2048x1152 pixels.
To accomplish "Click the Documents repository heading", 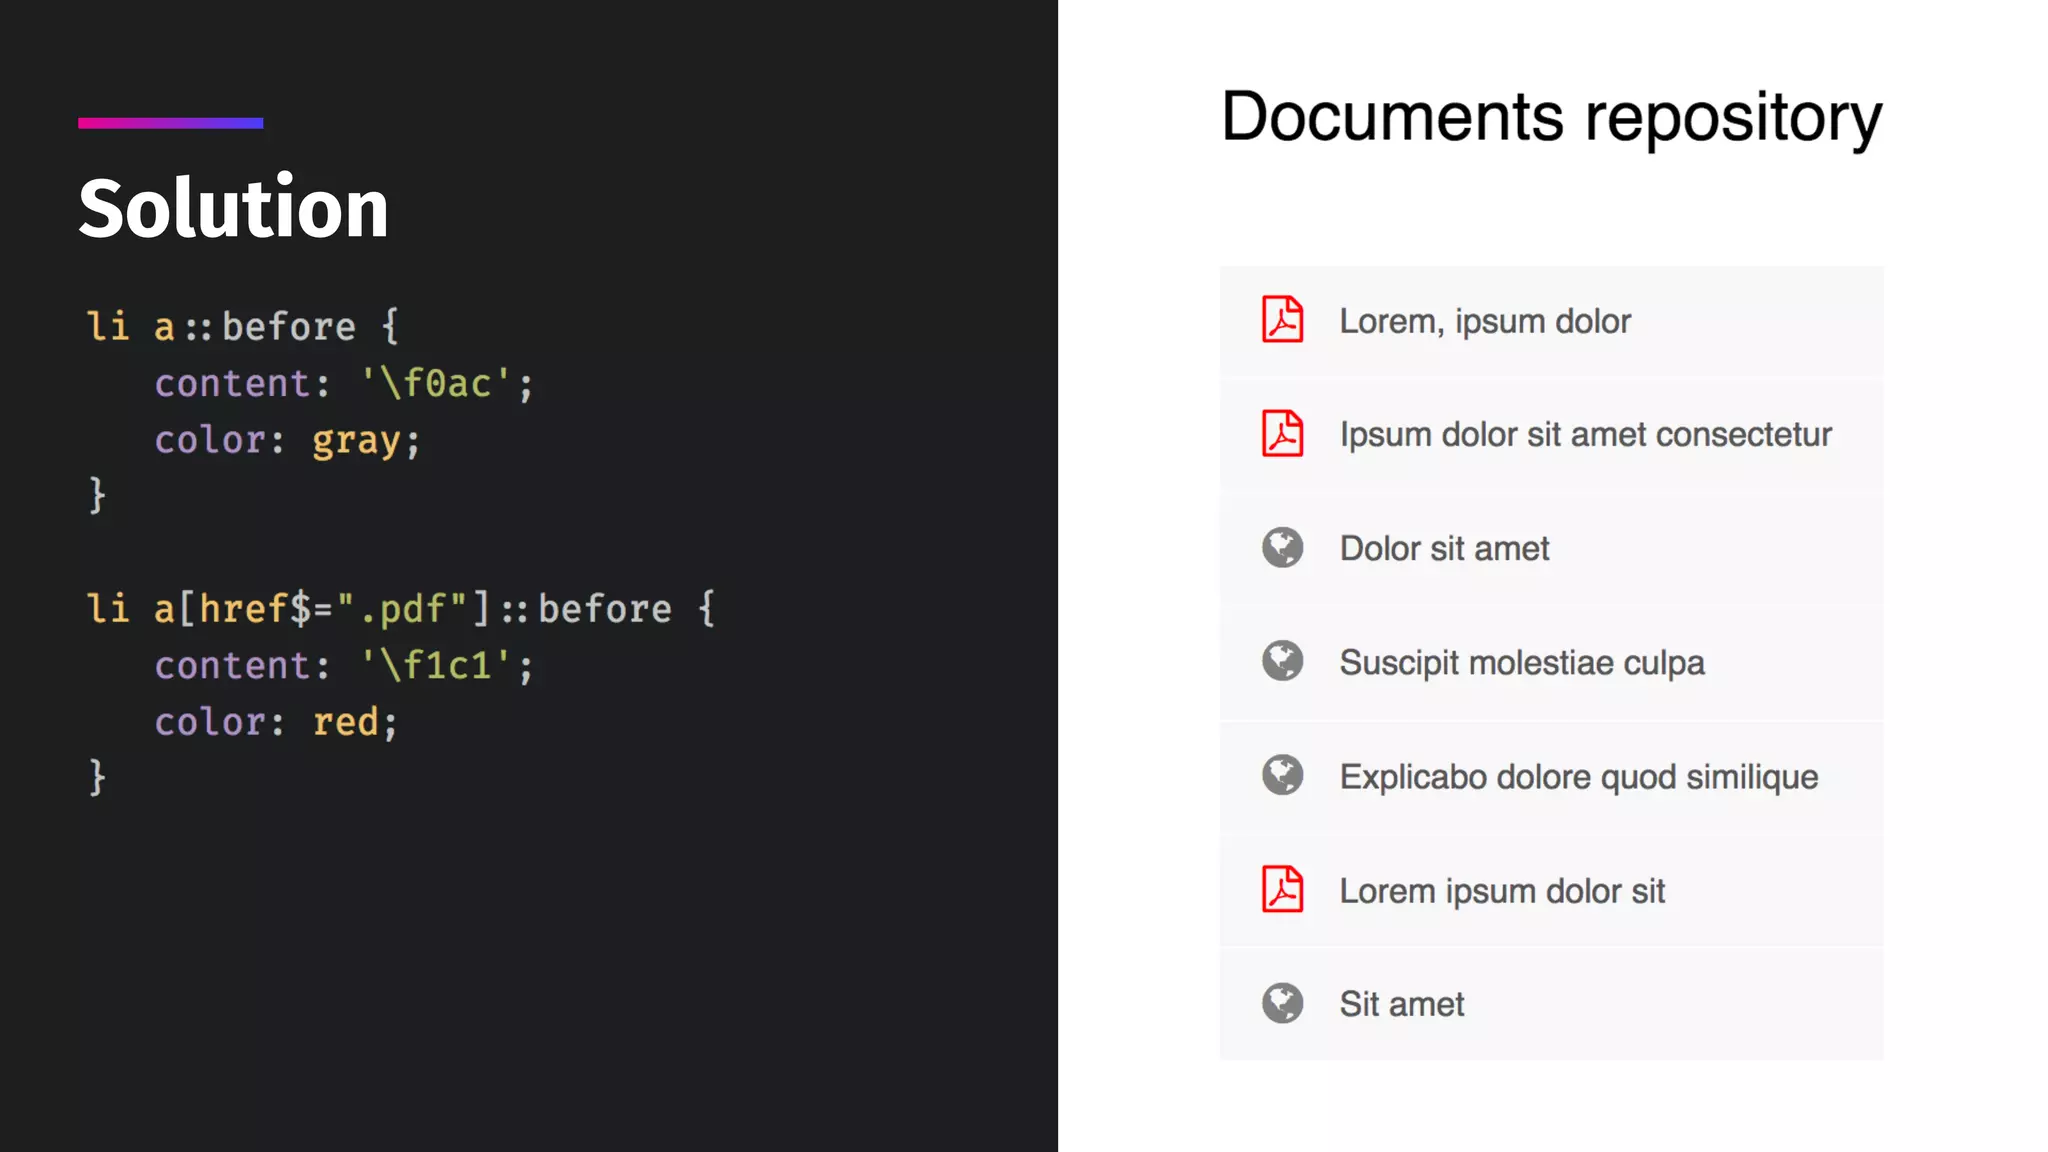I will click(1551, 118).
